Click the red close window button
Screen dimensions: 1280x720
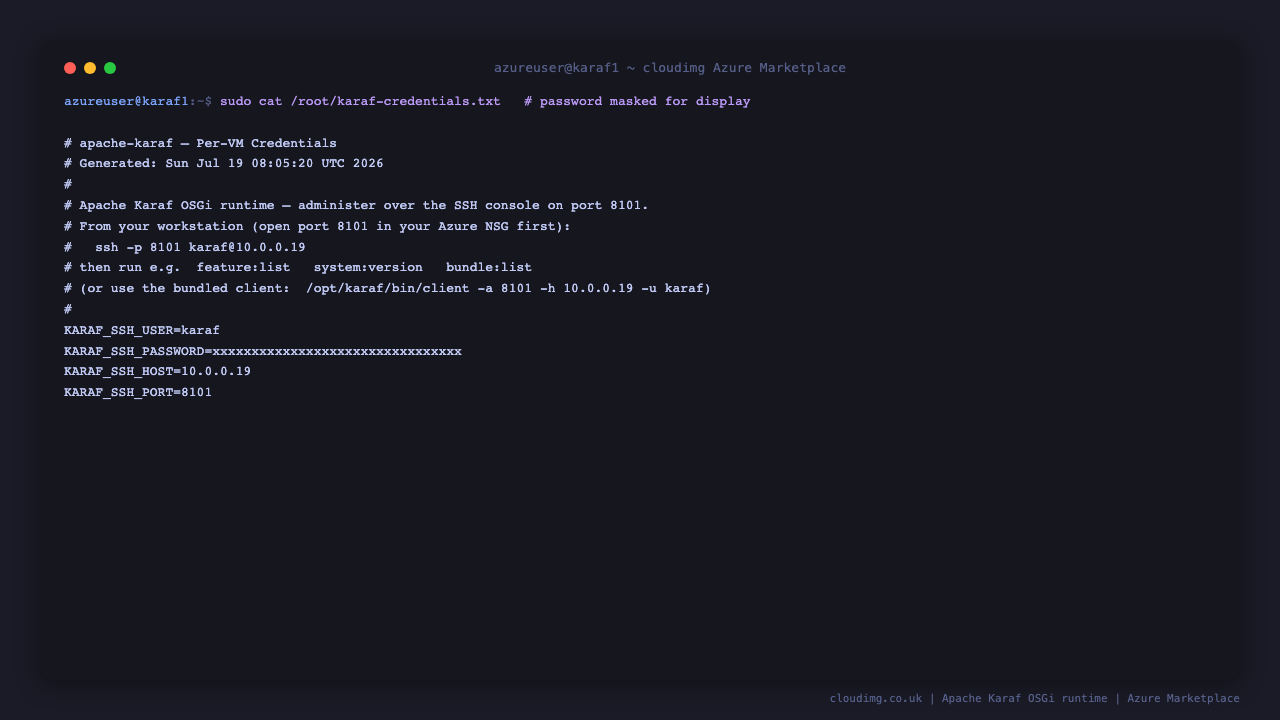click(70, 68)
